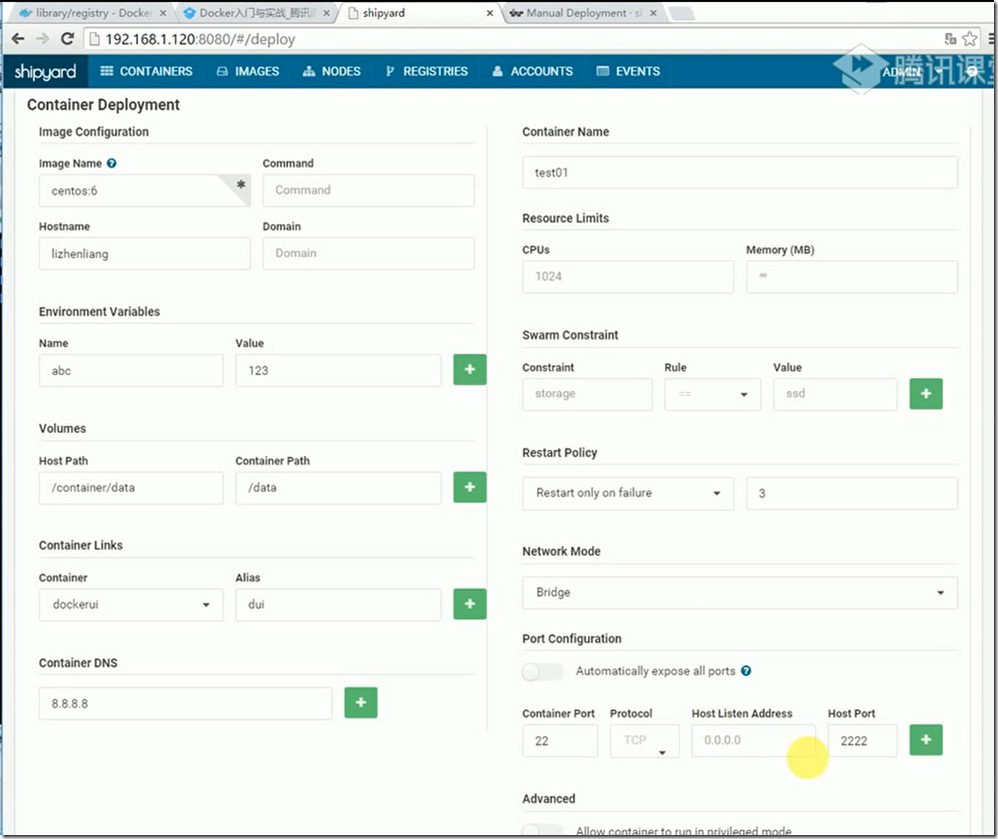Click the Container Port field with 22
Screen dimensions: 998x839
[560, 741]
